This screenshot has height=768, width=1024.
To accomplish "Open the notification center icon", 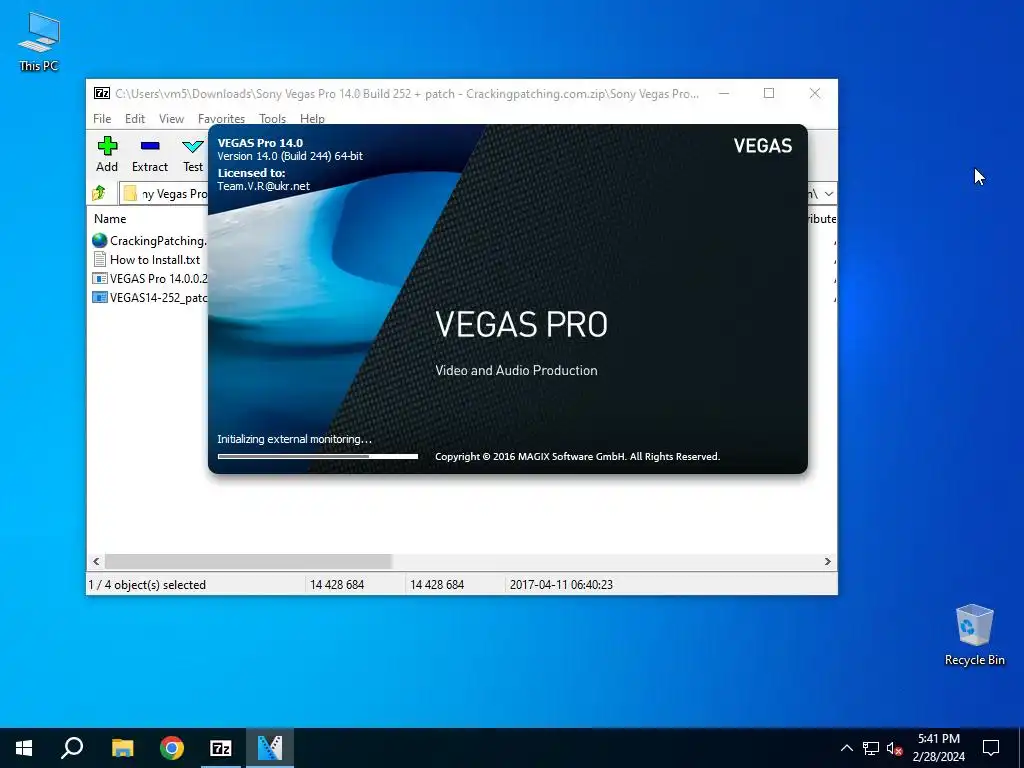I will point(991,748).
